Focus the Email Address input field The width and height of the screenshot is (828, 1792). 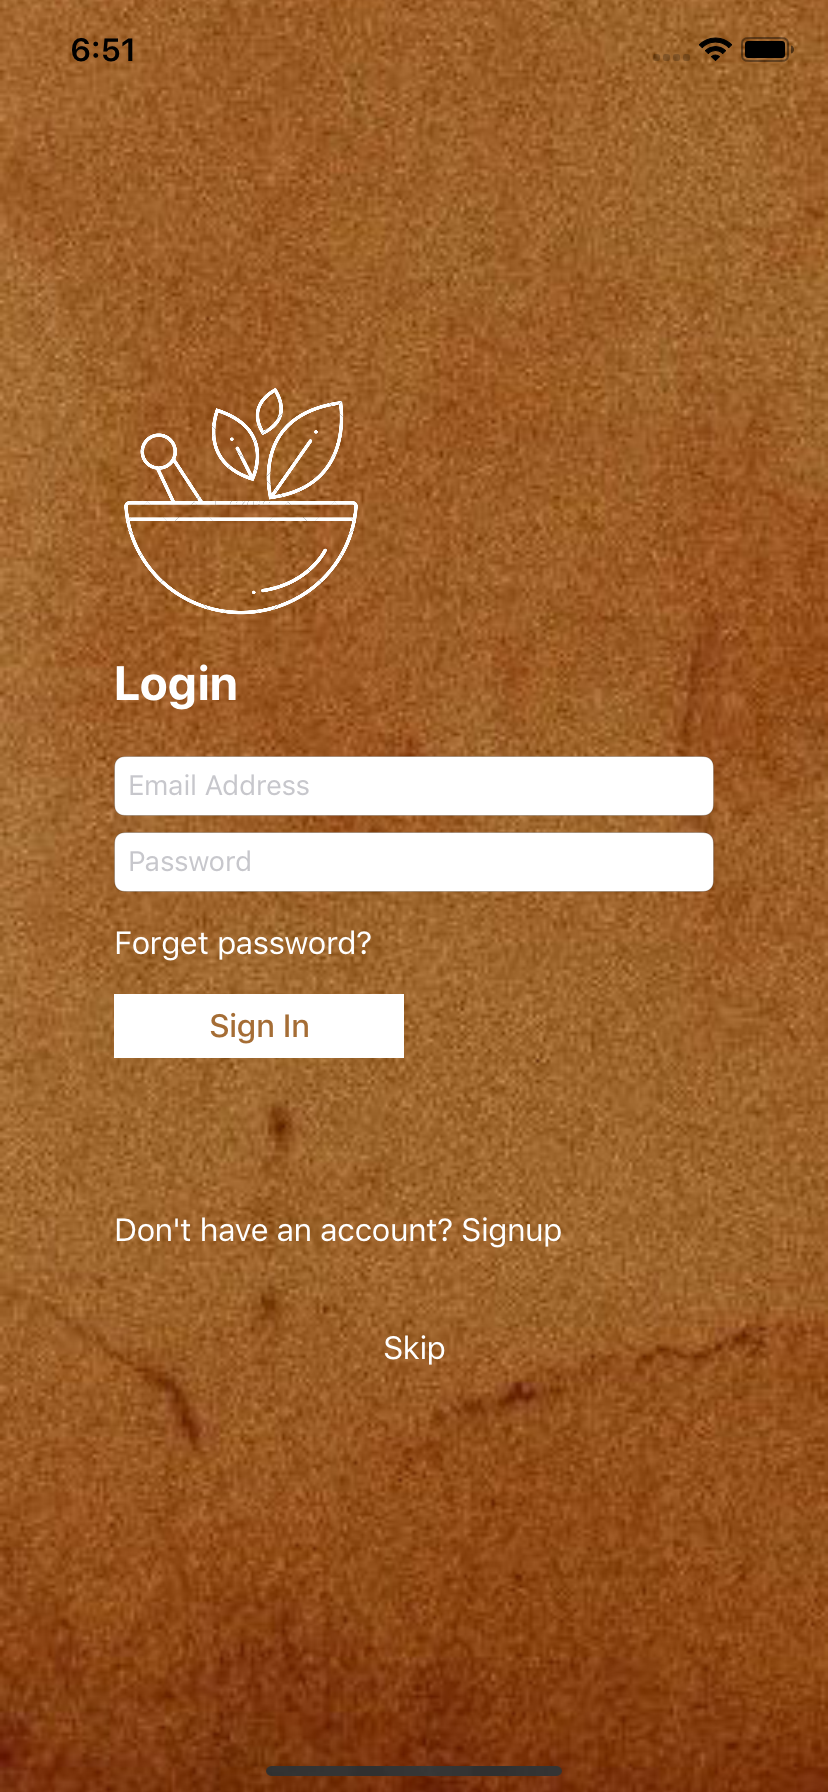pyautogui.click(x=414, y=786)
